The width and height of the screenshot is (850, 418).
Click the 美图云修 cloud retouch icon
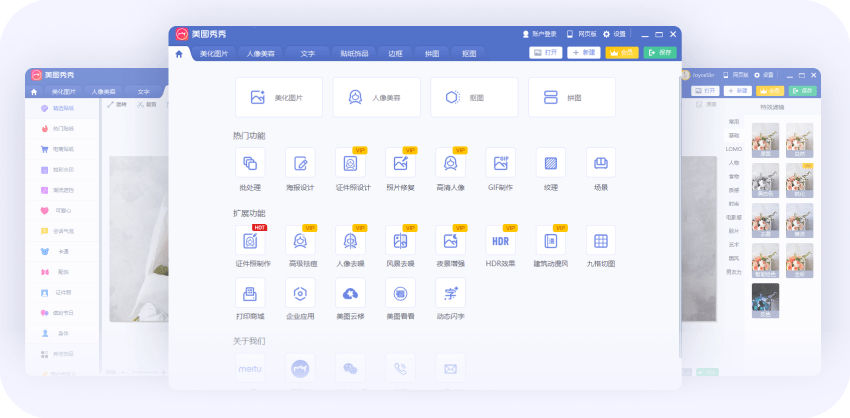tap(350, 293)
